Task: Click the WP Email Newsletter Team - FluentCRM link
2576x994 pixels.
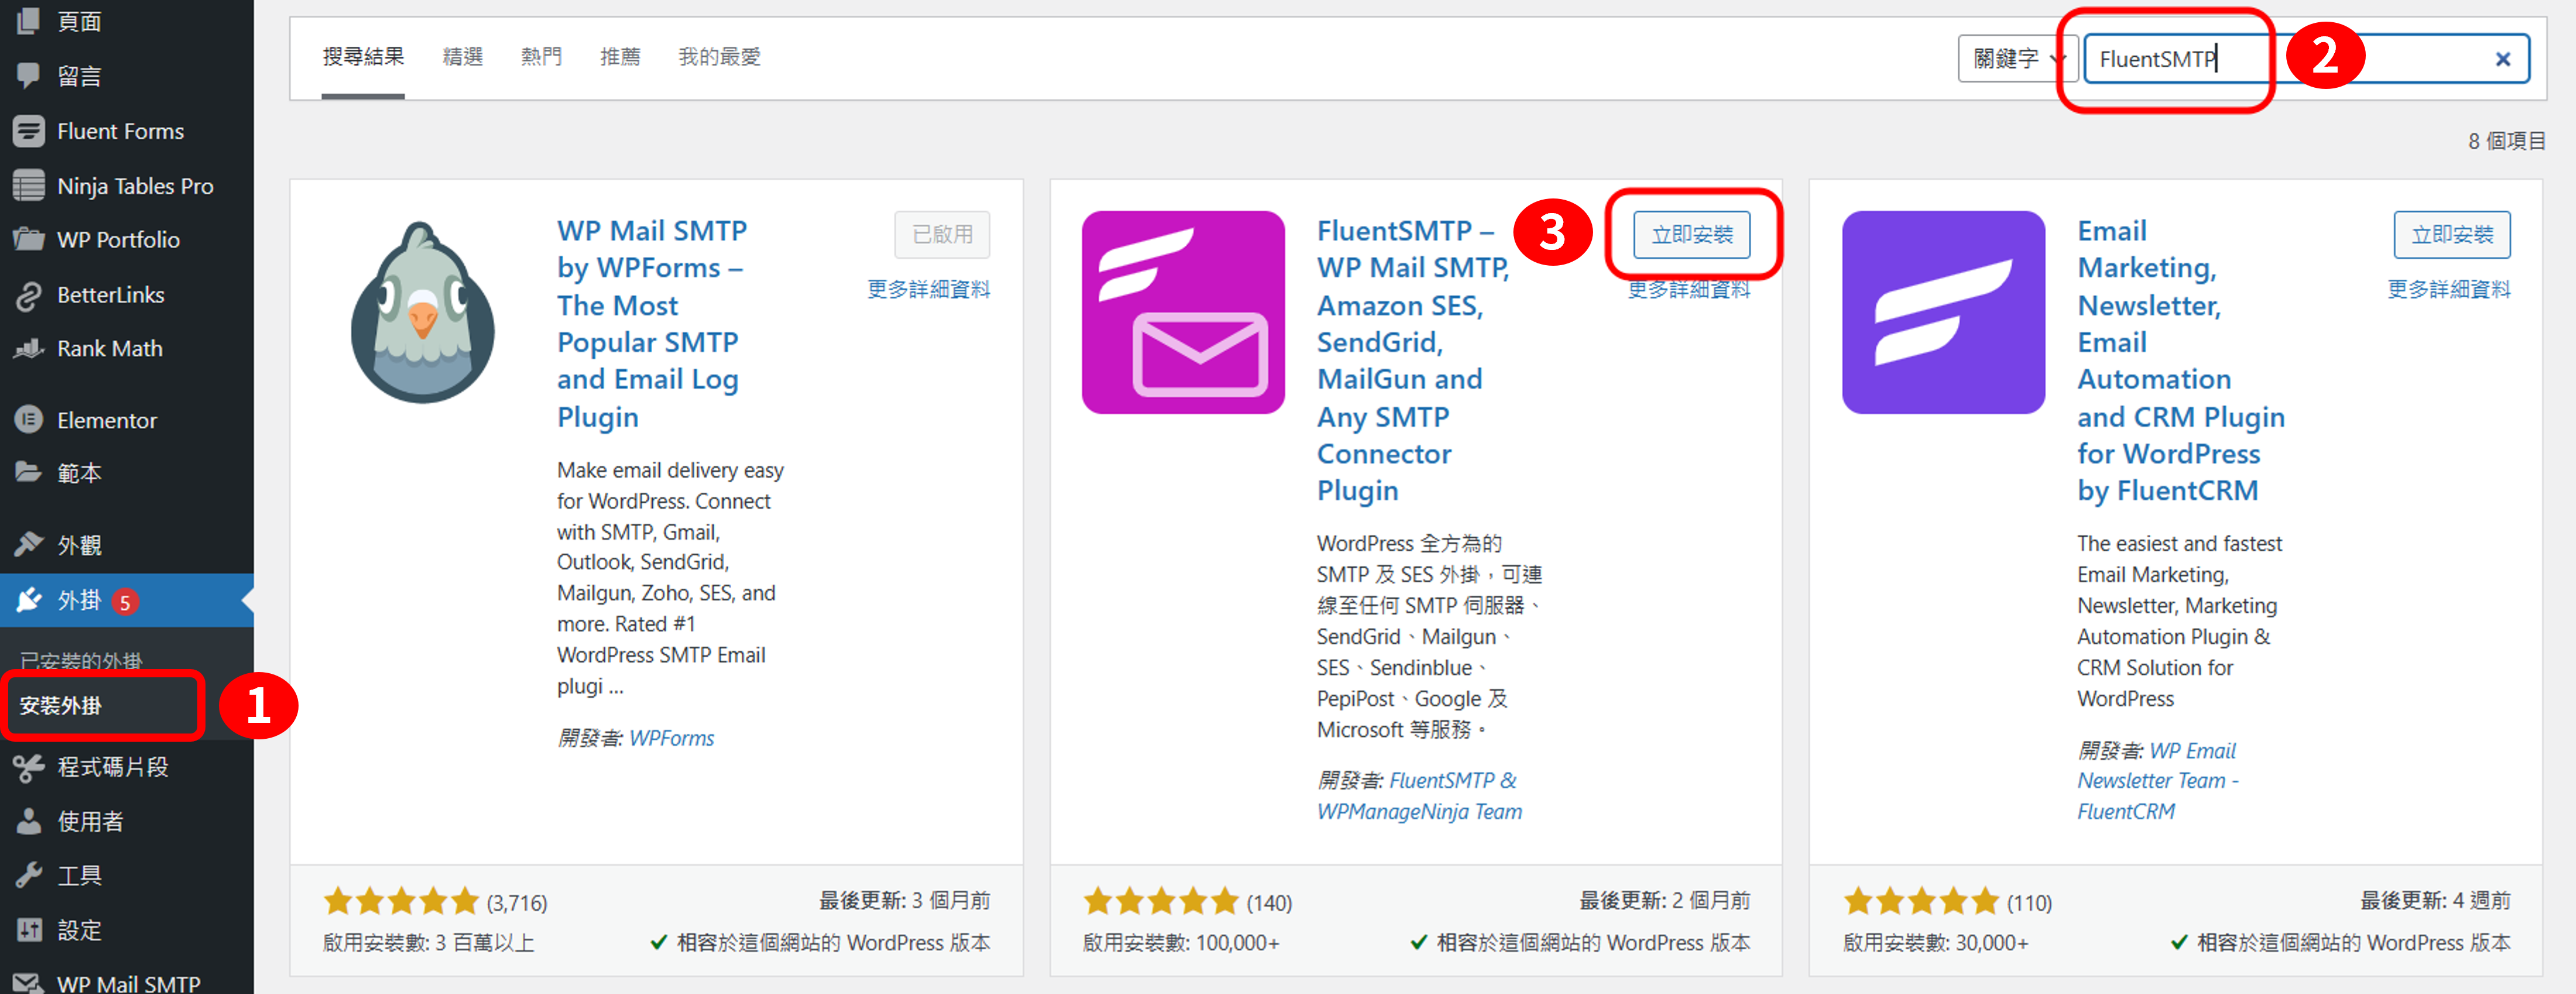Action: click(x=2157, y=781)
